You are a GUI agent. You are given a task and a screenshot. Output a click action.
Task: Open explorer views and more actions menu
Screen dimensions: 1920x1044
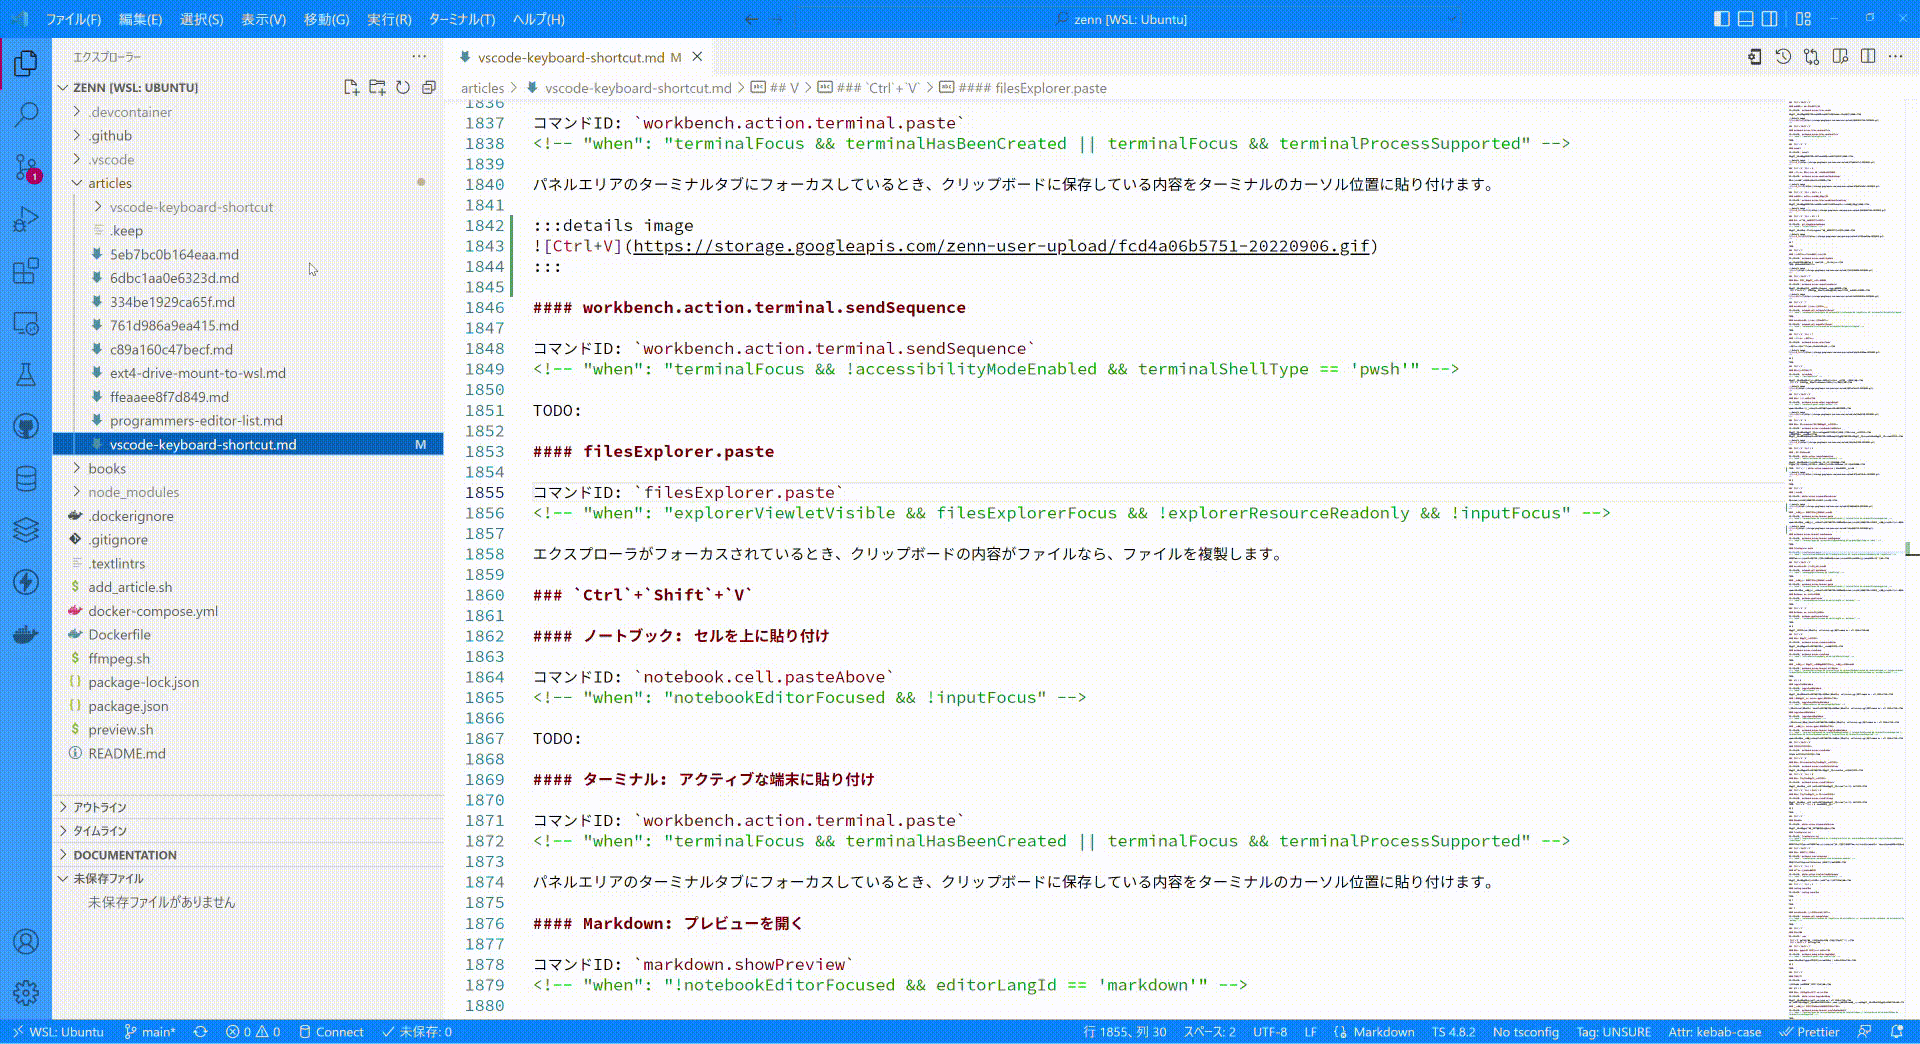(x=419, y=57)
